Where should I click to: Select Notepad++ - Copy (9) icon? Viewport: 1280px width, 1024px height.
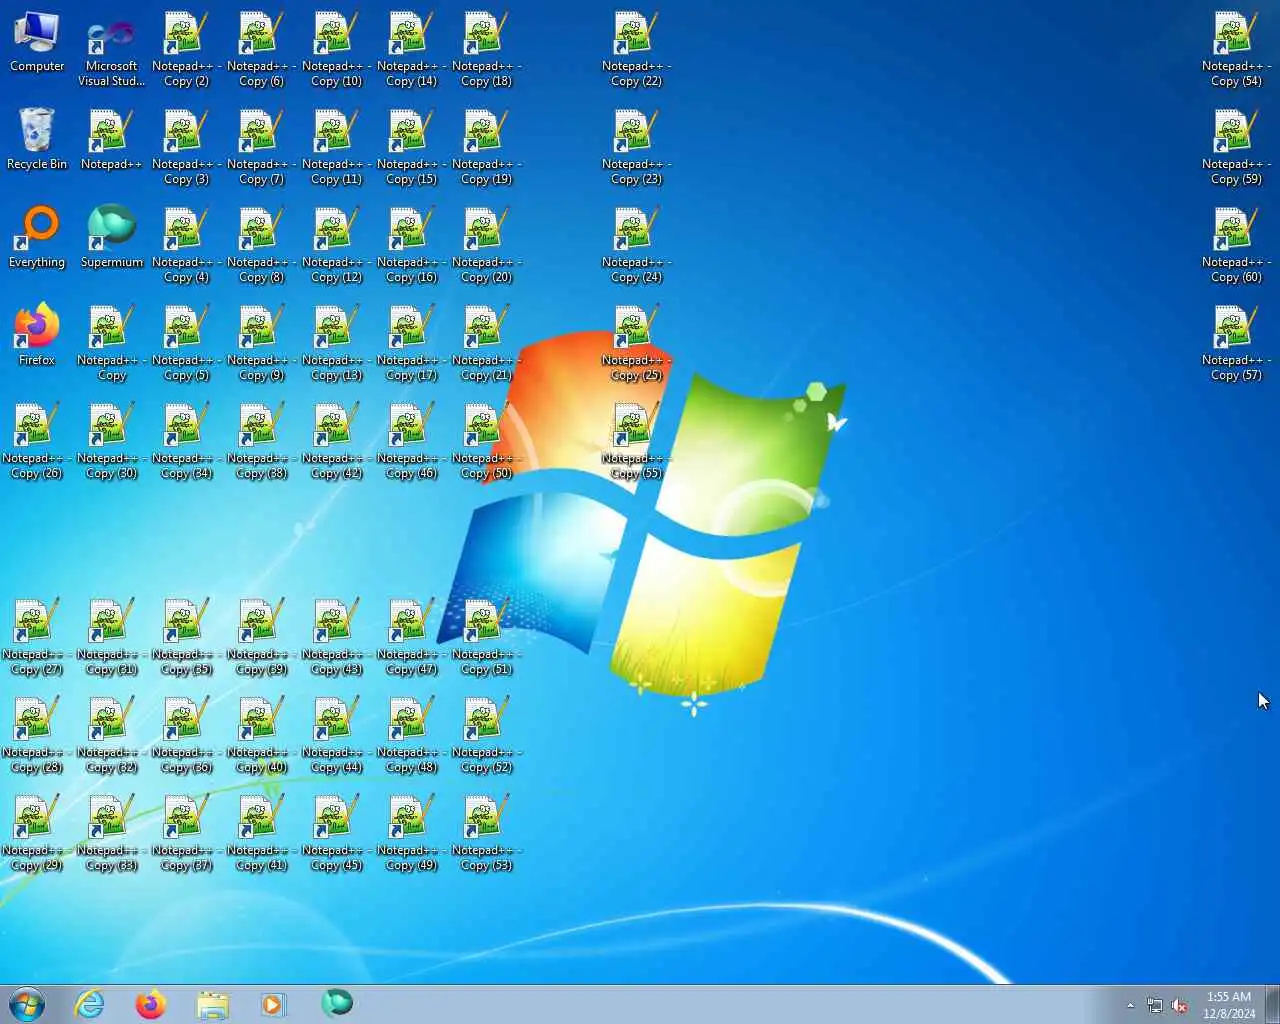pyautogui.click(x=262, y=343)
